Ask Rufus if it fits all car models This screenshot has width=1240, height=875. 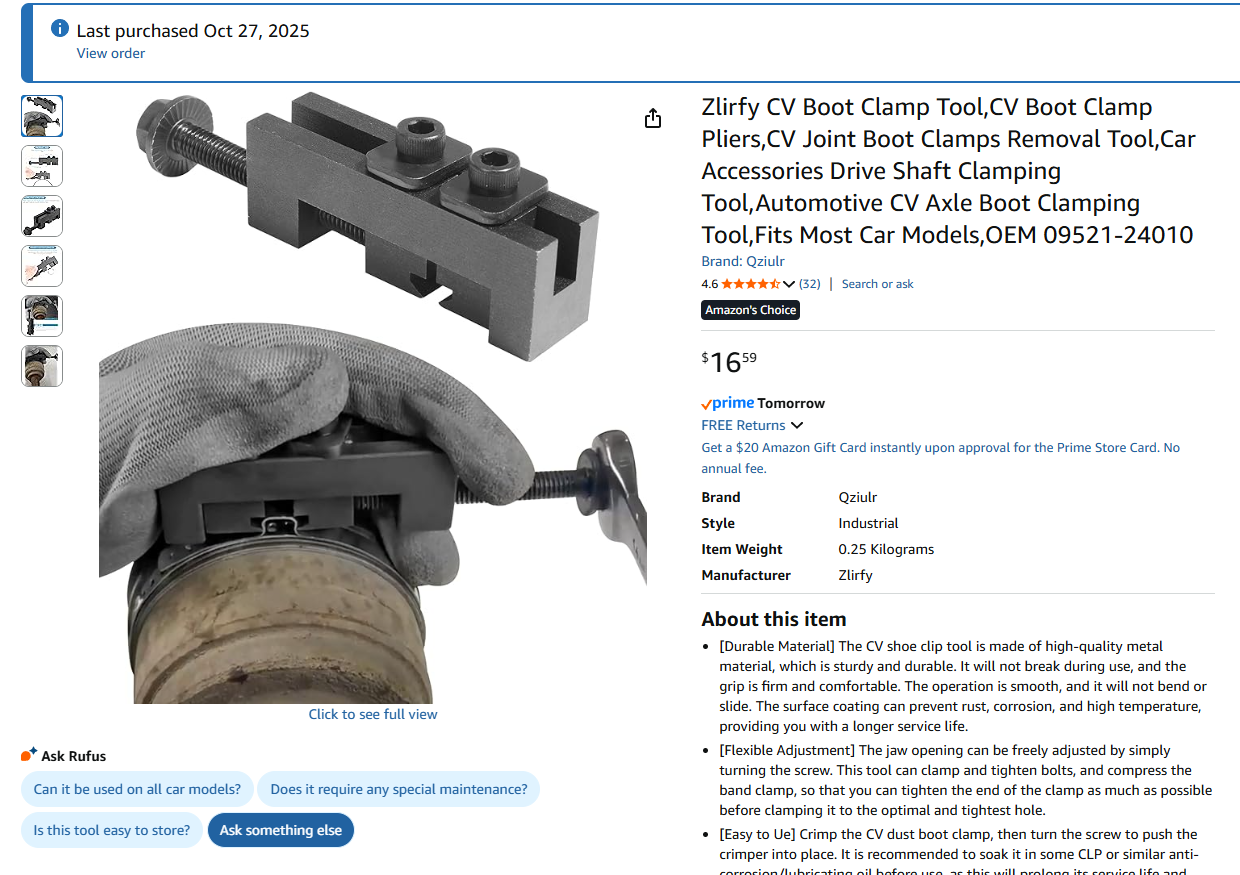137,789
